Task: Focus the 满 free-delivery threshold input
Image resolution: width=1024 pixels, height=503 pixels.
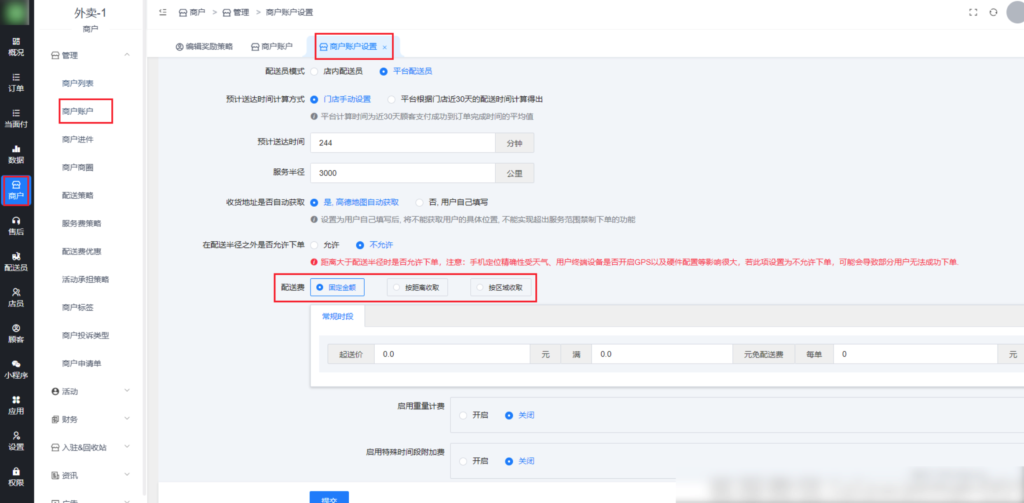Action: tap(662, 354)
